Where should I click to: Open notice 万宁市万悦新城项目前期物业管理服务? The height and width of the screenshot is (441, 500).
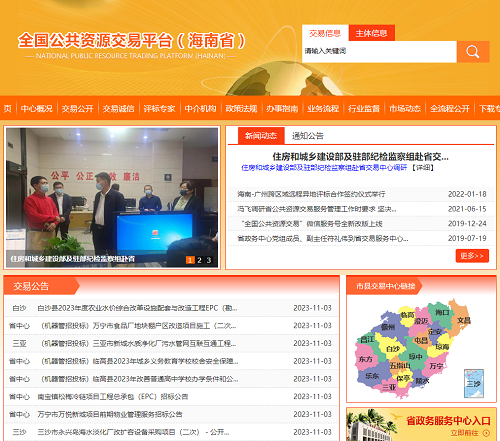pos(110,414)
